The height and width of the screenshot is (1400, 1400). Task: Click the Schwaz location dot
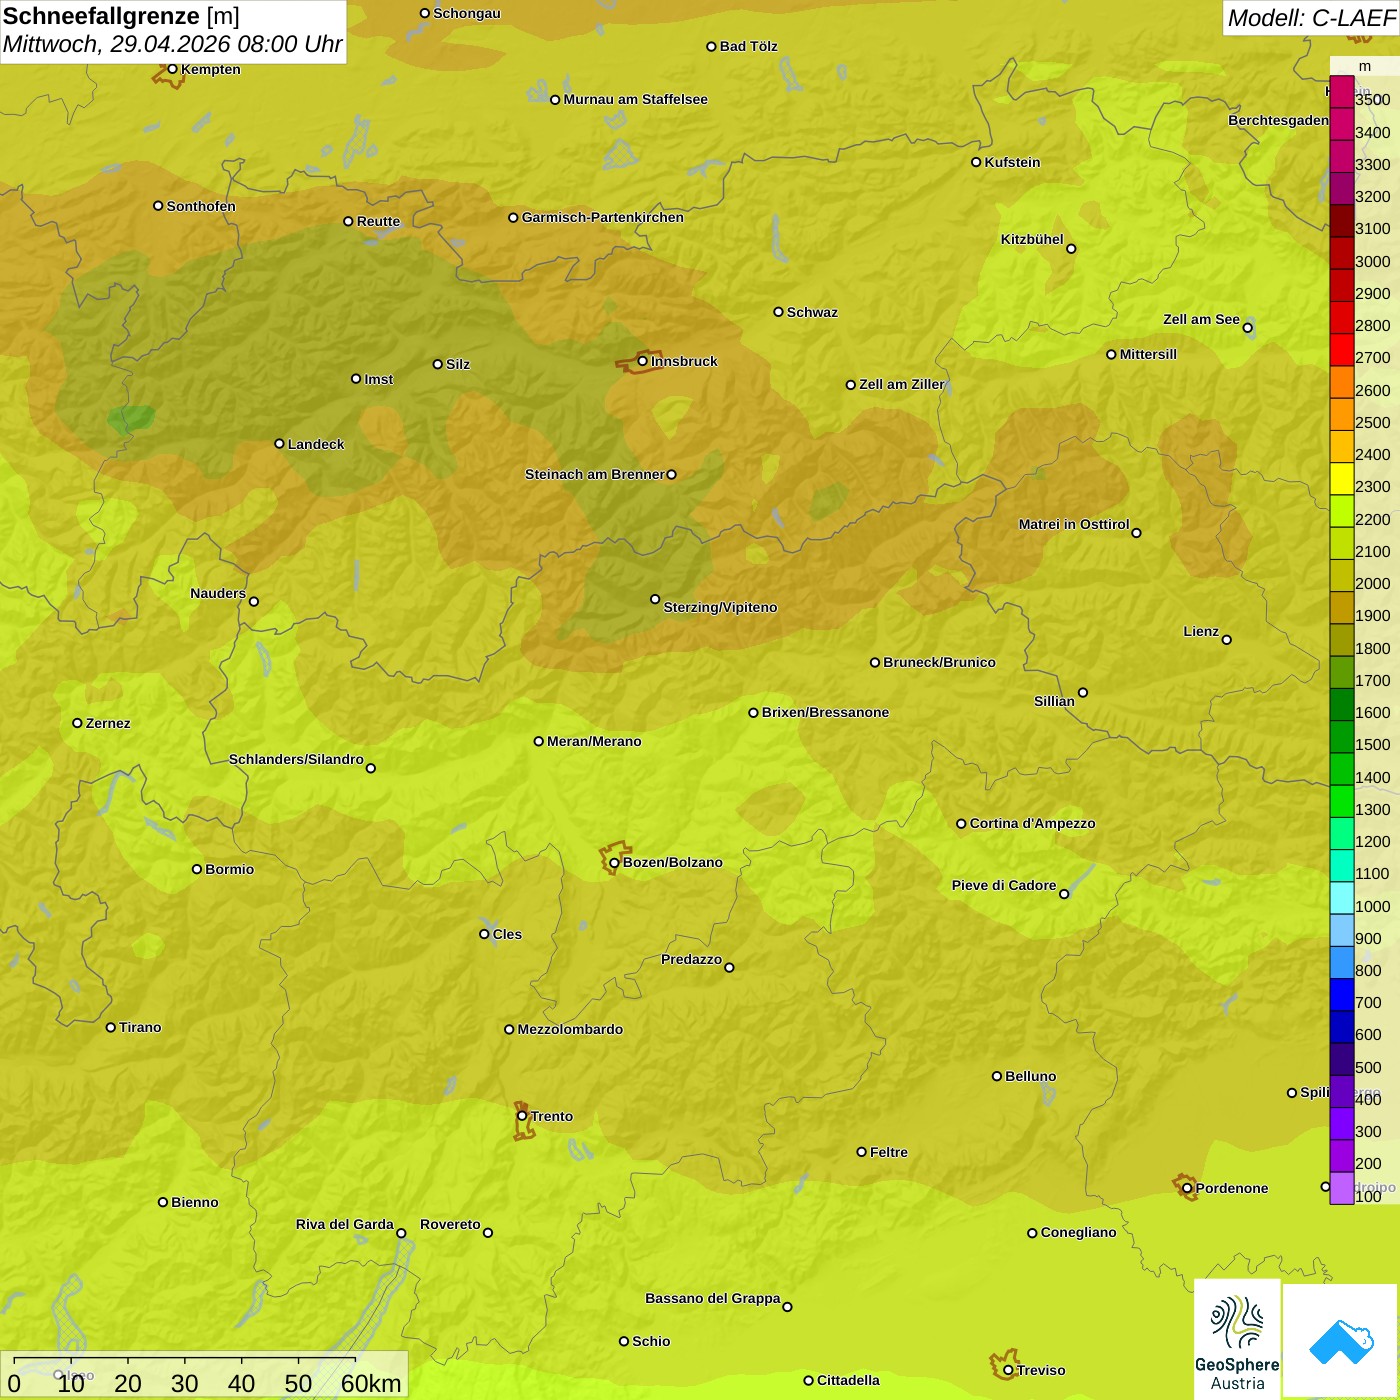click(778, 312)
